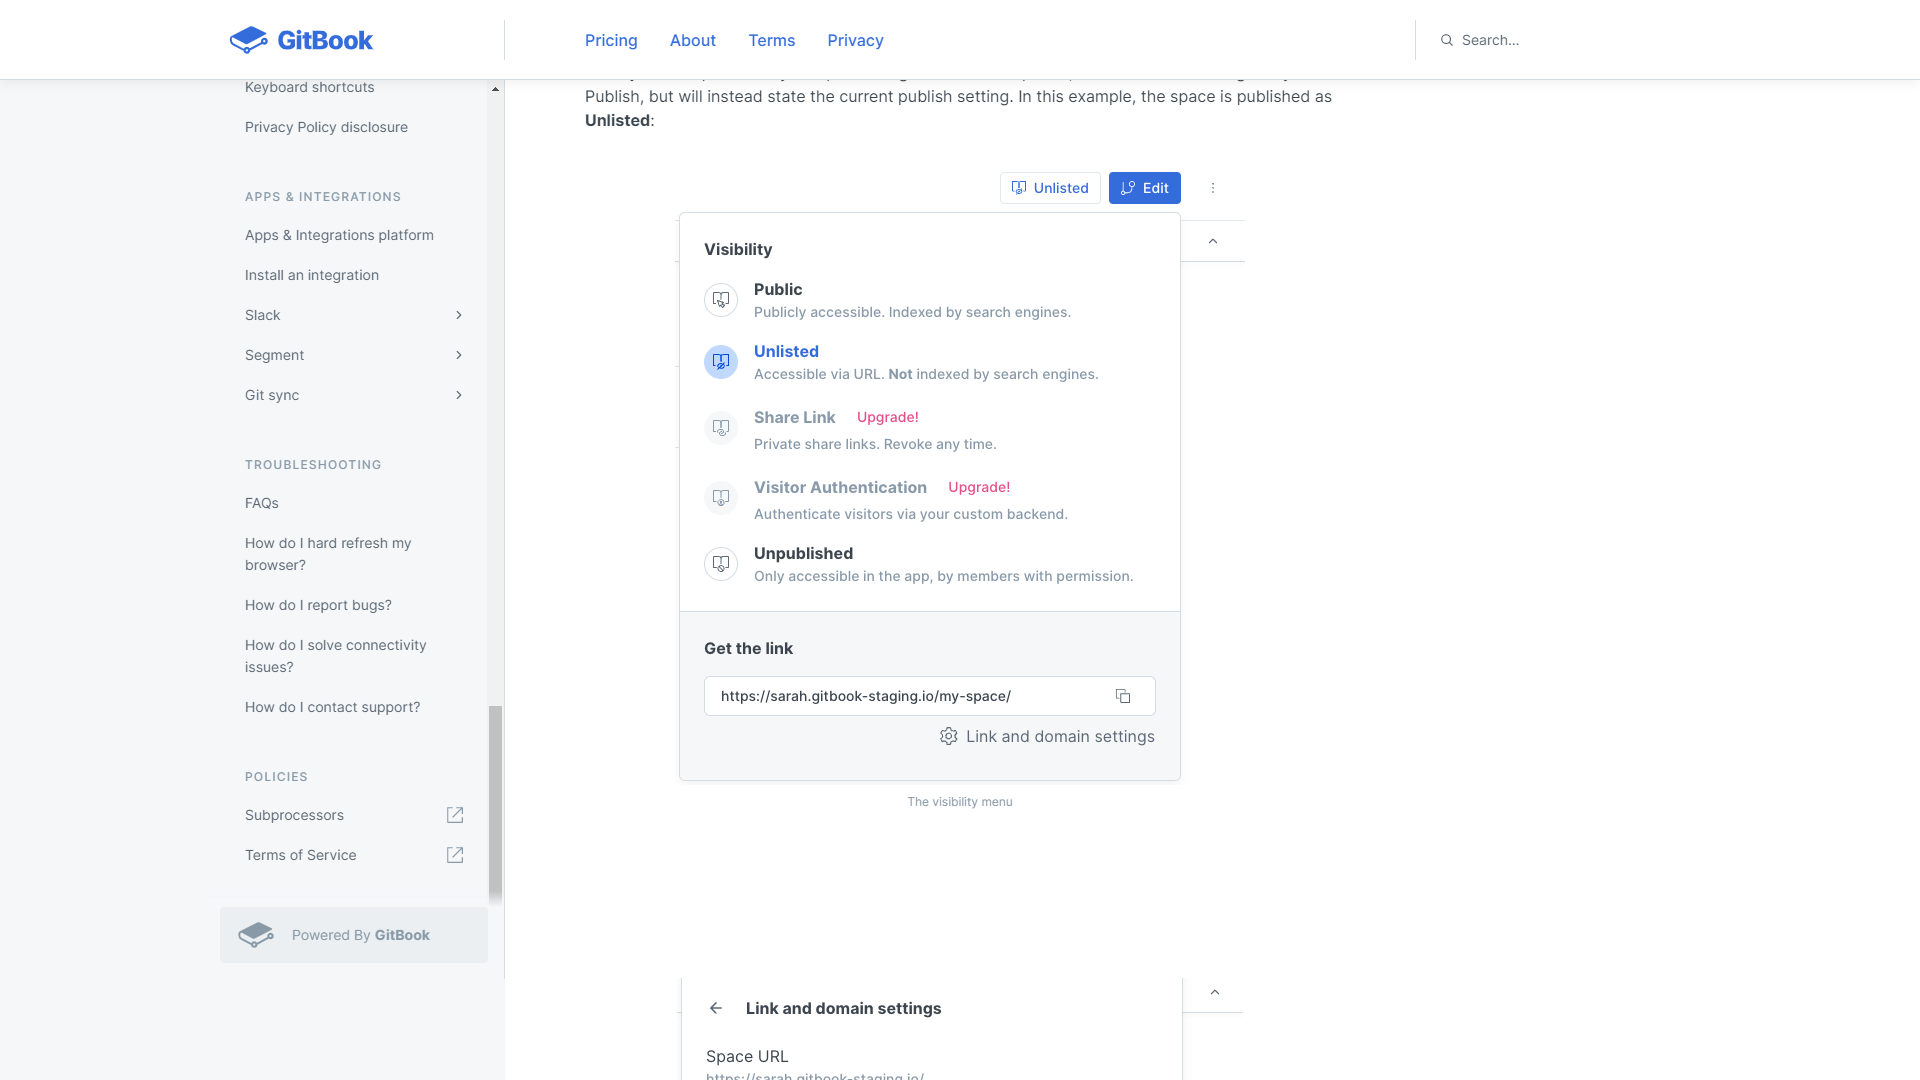The image size is (1920, 1080).
Task: Open the FAQs sidebar link
Action: pos(262,503)
